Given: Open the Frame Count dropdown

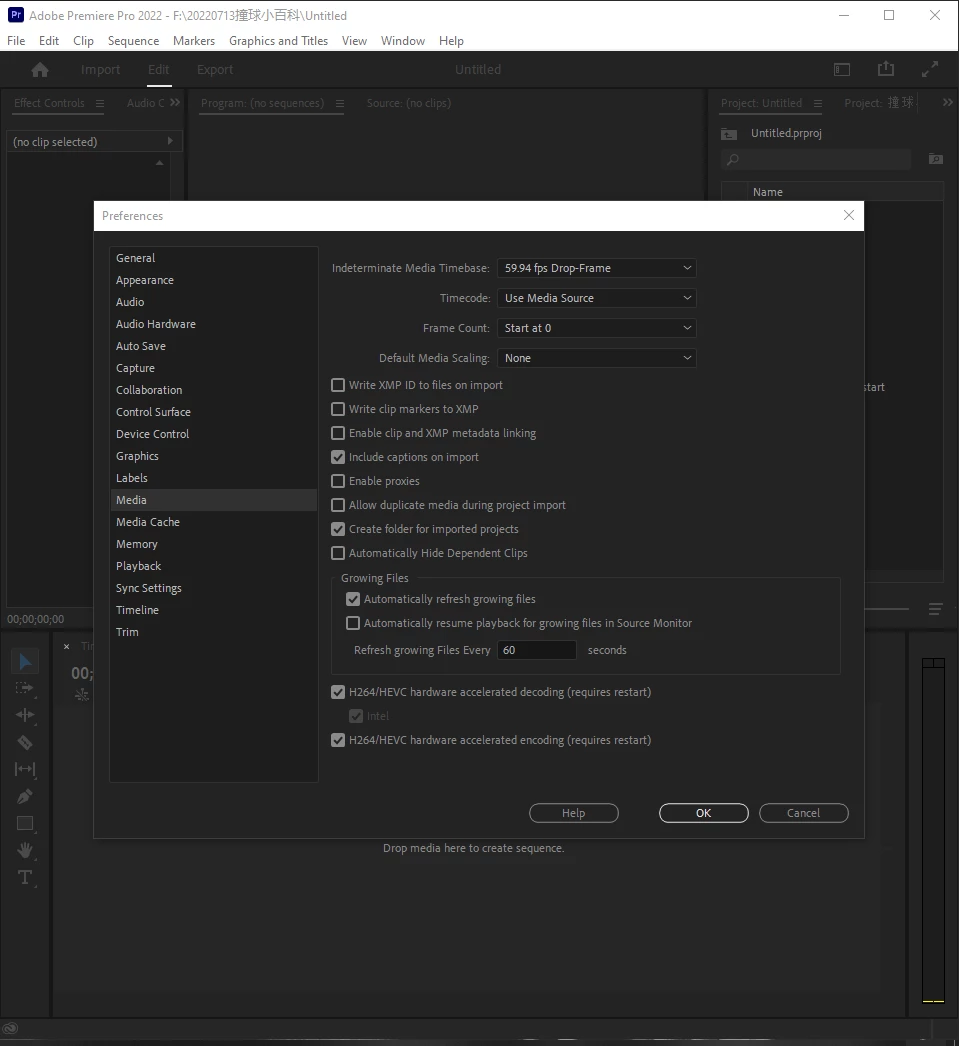Looking at the screenshot, I should click(597, 328).
